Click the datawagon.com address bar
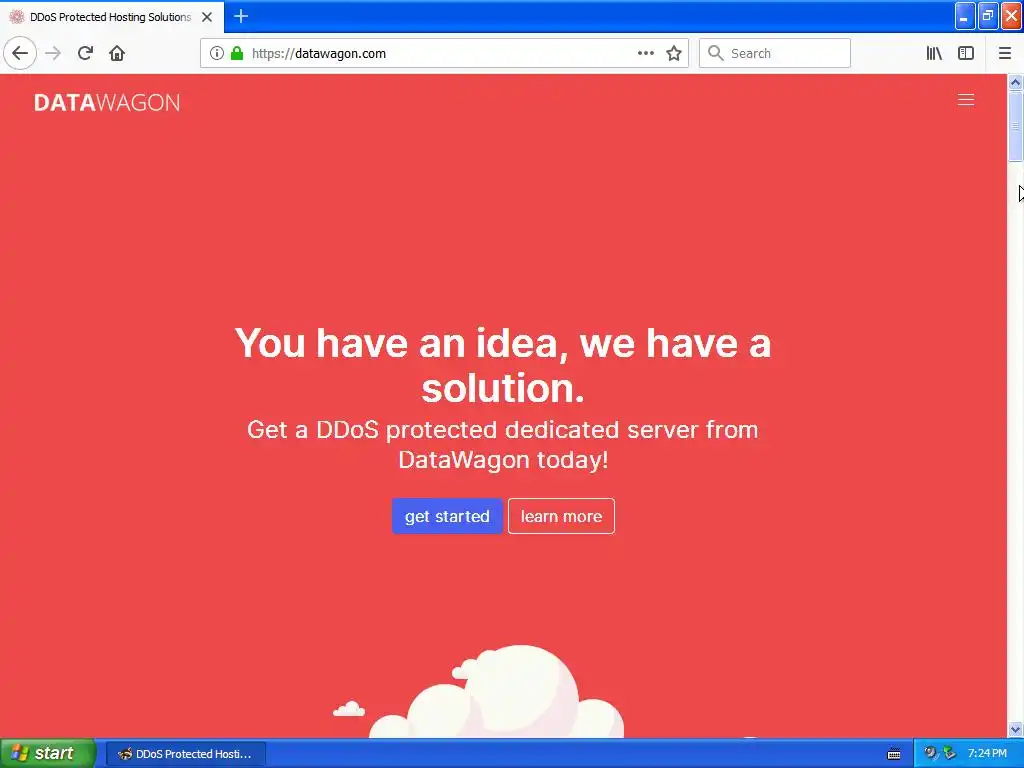 point(444,54)
